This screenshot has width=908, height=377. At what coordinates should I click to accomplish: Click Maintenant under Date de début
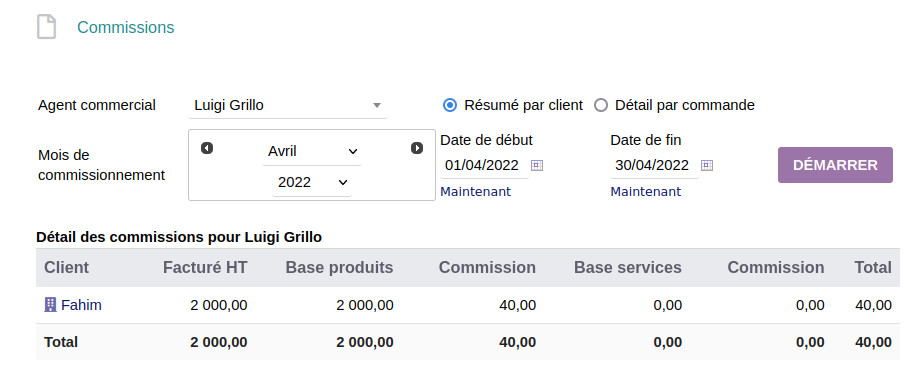[475, 192]
